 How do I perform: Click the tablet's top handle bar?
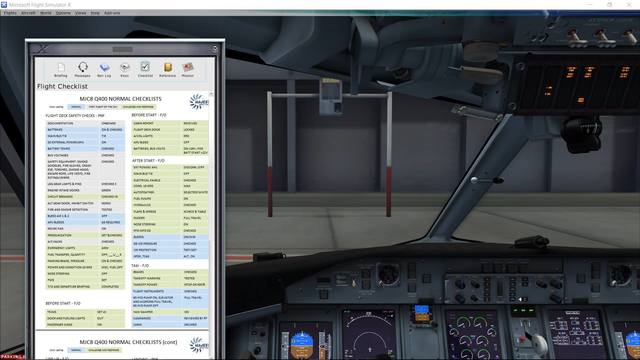[122, 49]
